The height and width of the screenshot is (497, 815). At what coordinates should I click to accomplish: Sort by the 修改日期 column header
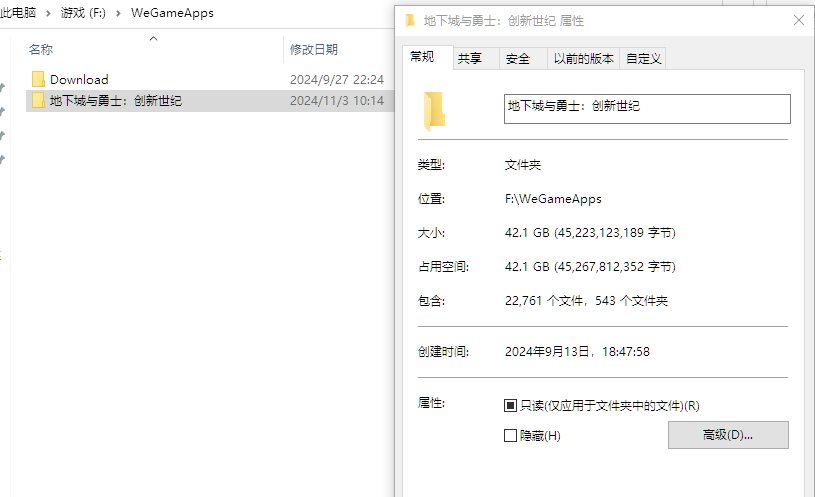pyautogui.click(x=314, y=49)
